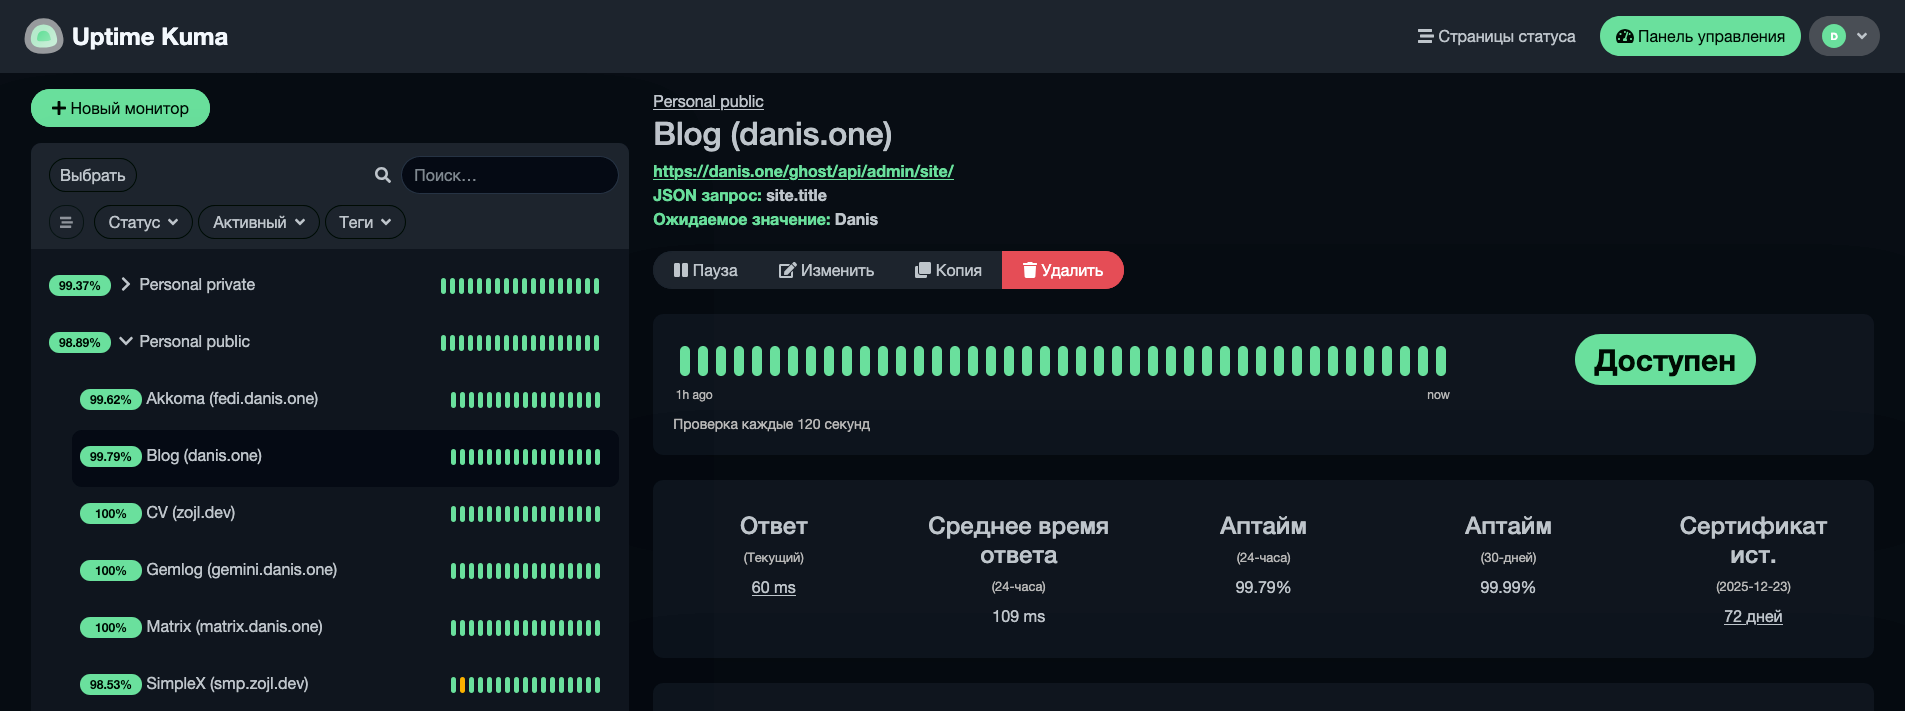Open the danis.one ghost API URL link
The image size is (1905, 711).
(803, 171)
